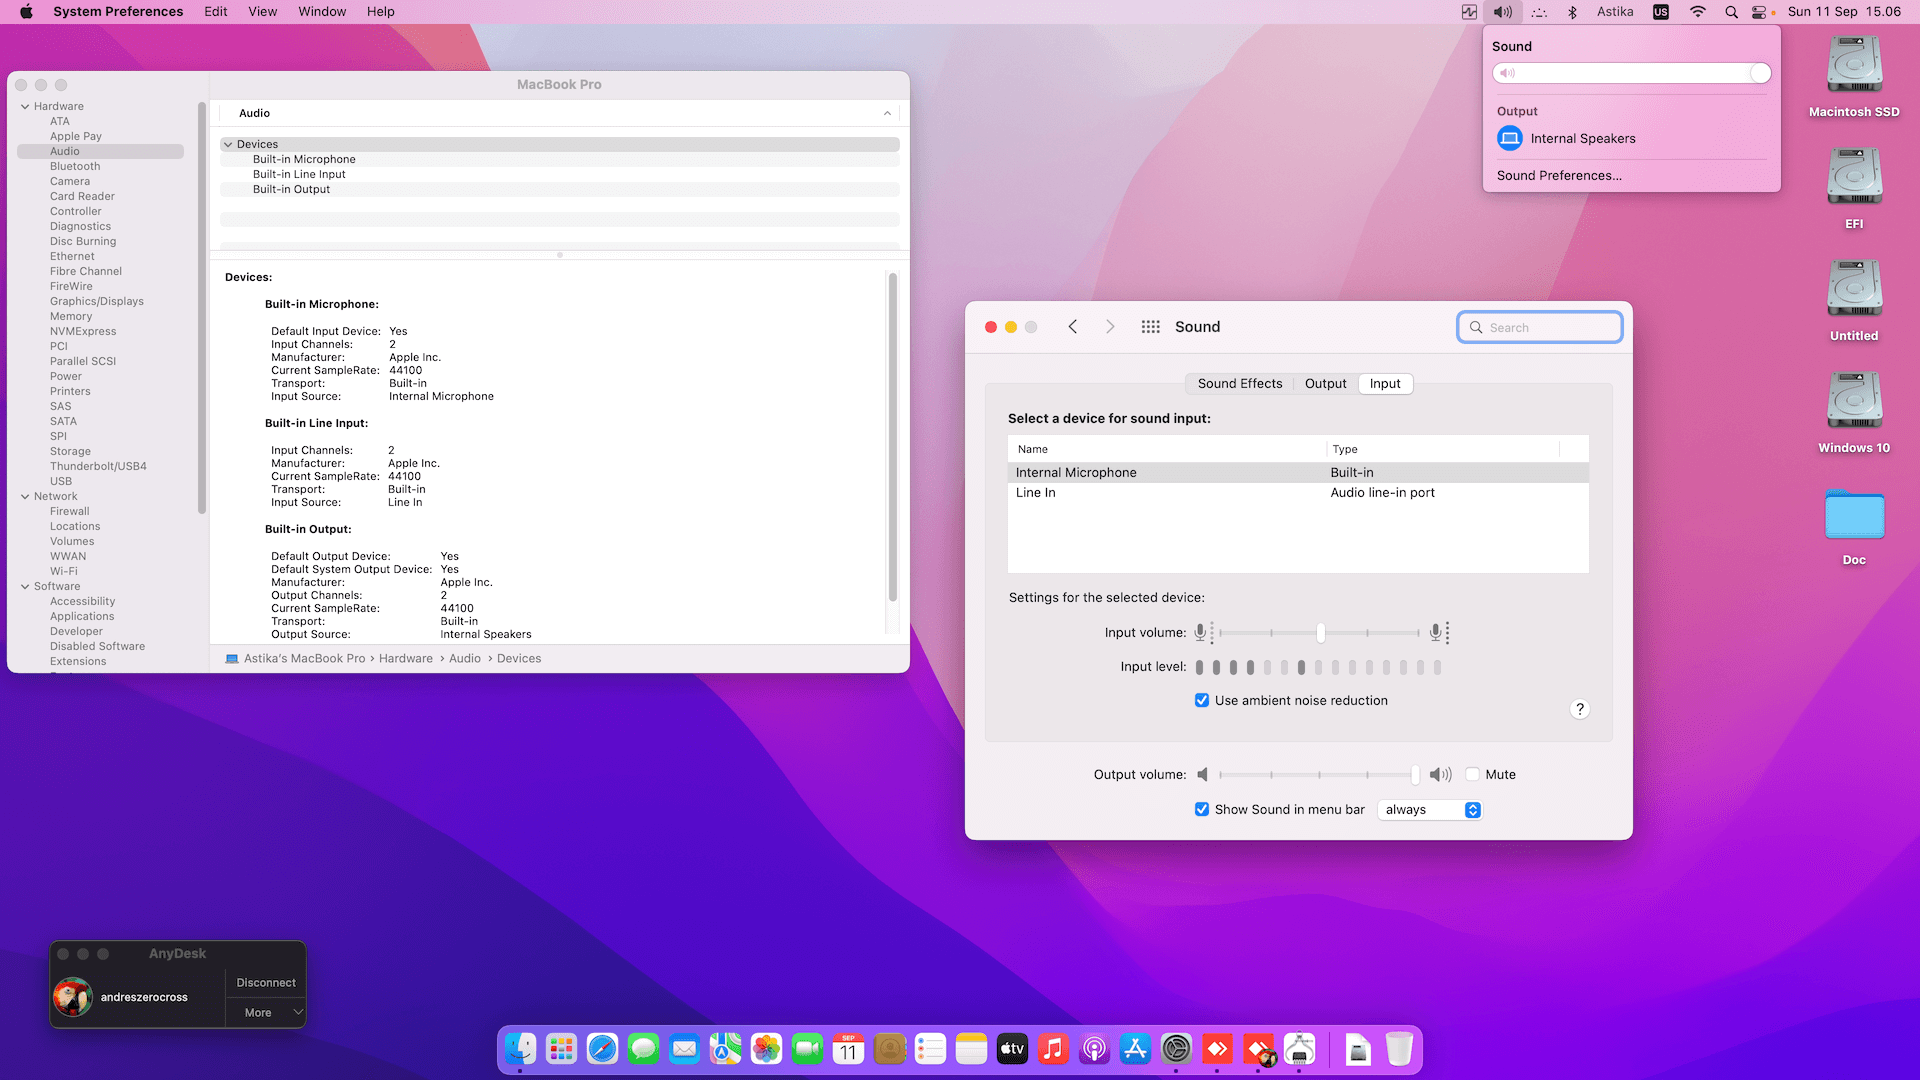Screen dimensions: 1920x1080
Task: Enable the Mute checkbox for output volume
Action: click(1472, 774)
